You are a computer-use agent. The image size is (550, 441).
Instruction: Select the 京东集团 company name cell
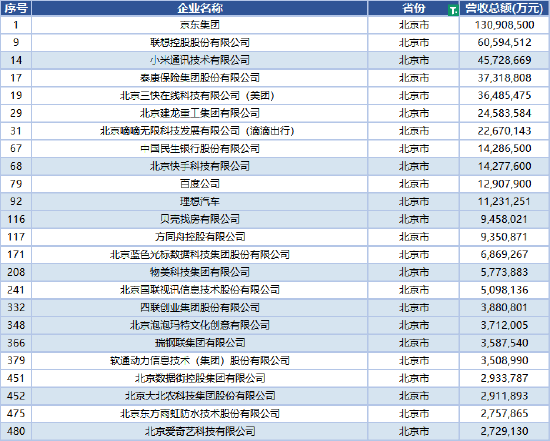tap(200, 25)
